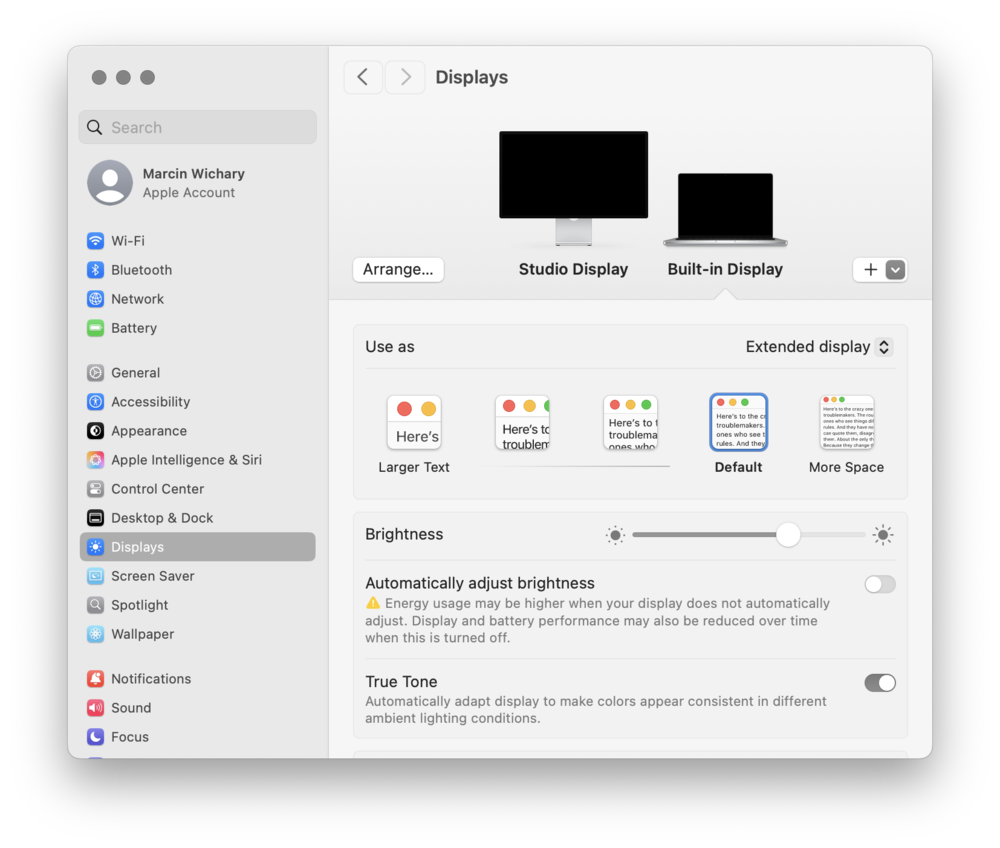Choose the Default resolution thumbnail

click(739, 422)
